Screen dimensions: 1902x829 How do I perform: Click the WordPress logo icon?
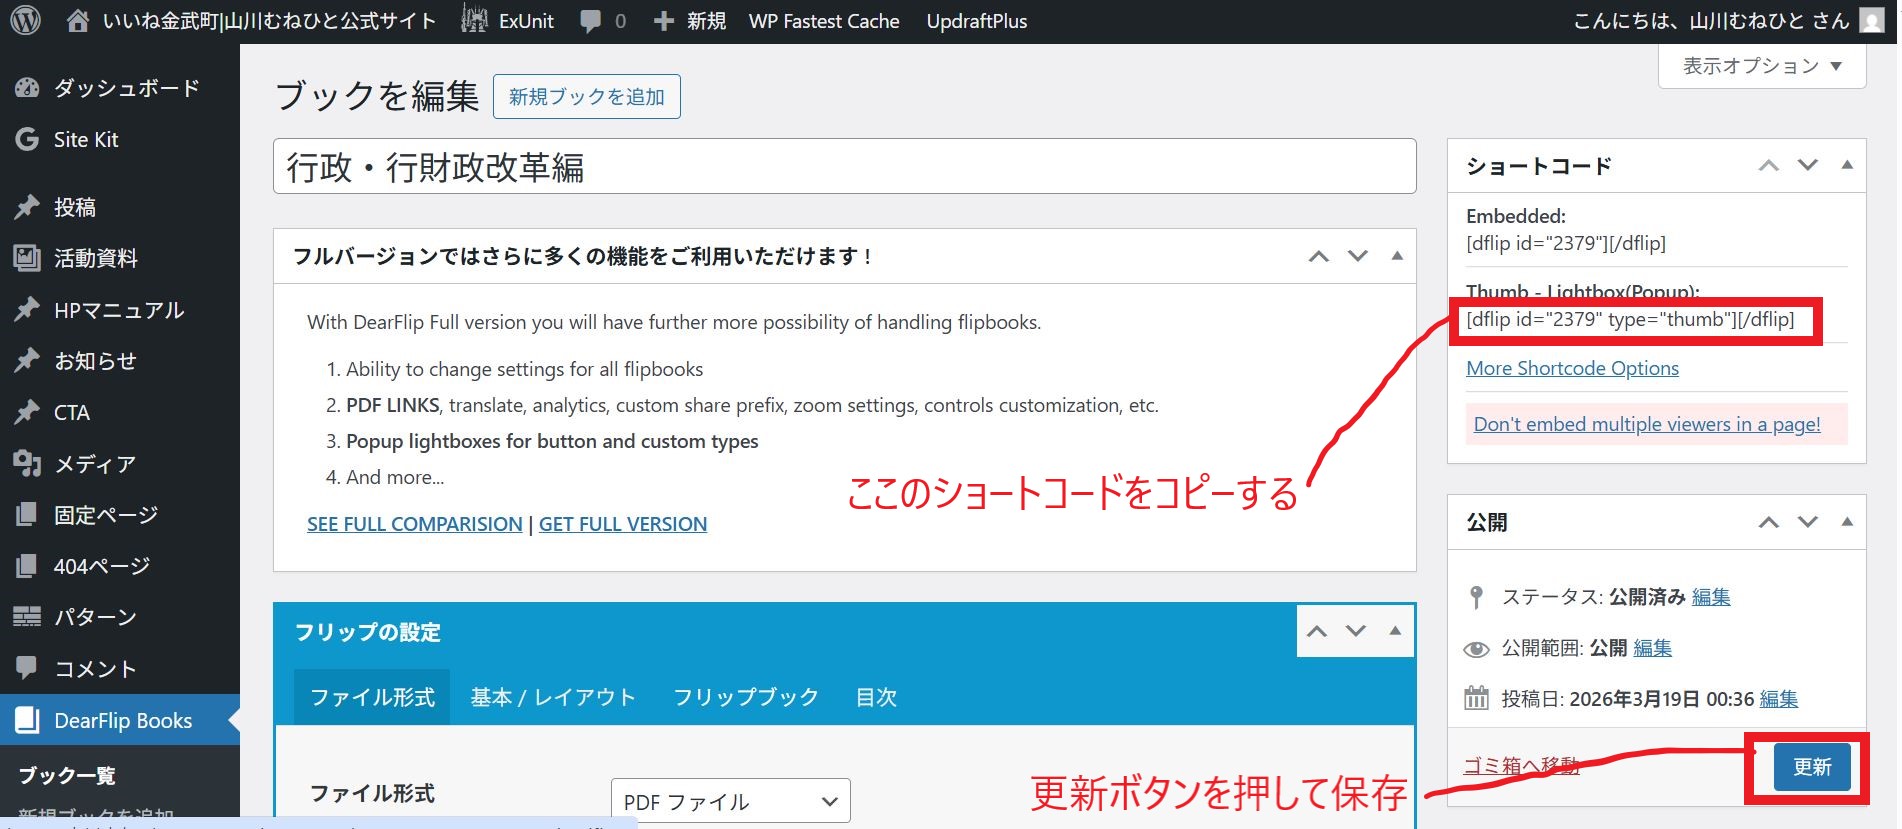click(25, 20)
